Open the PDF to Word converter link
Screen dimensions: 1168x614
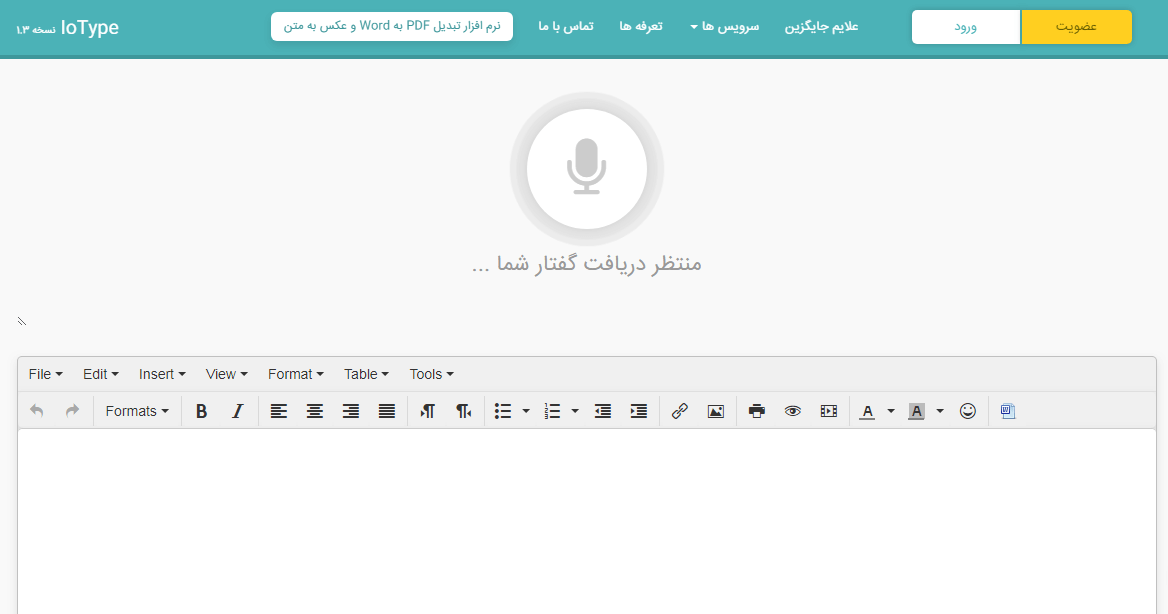391,26
